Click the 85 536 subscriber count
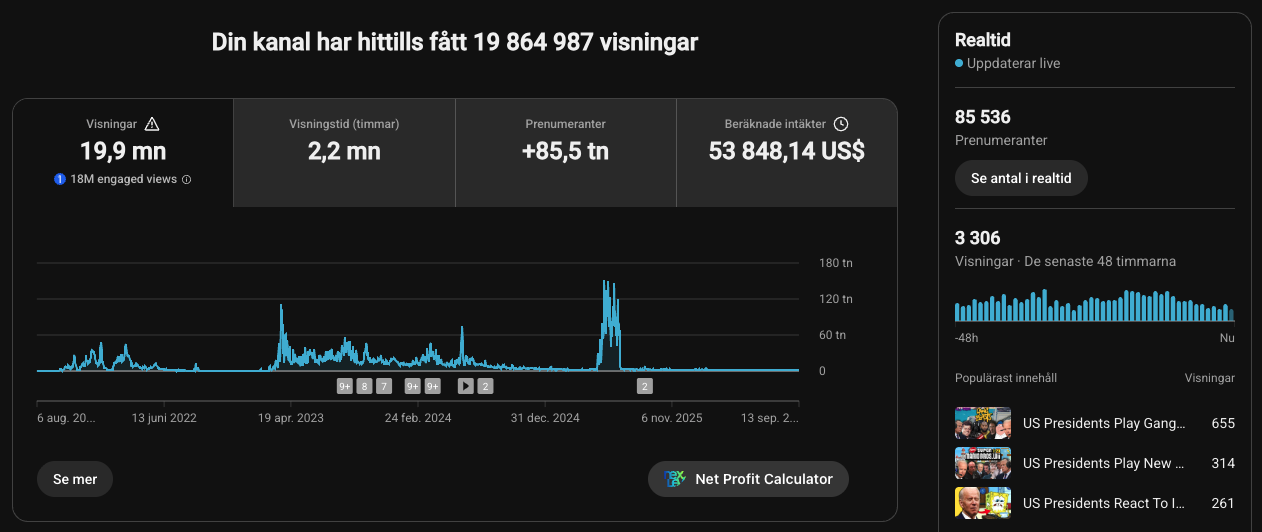The width and height of the screenshot is (1262, 532). 983,117
